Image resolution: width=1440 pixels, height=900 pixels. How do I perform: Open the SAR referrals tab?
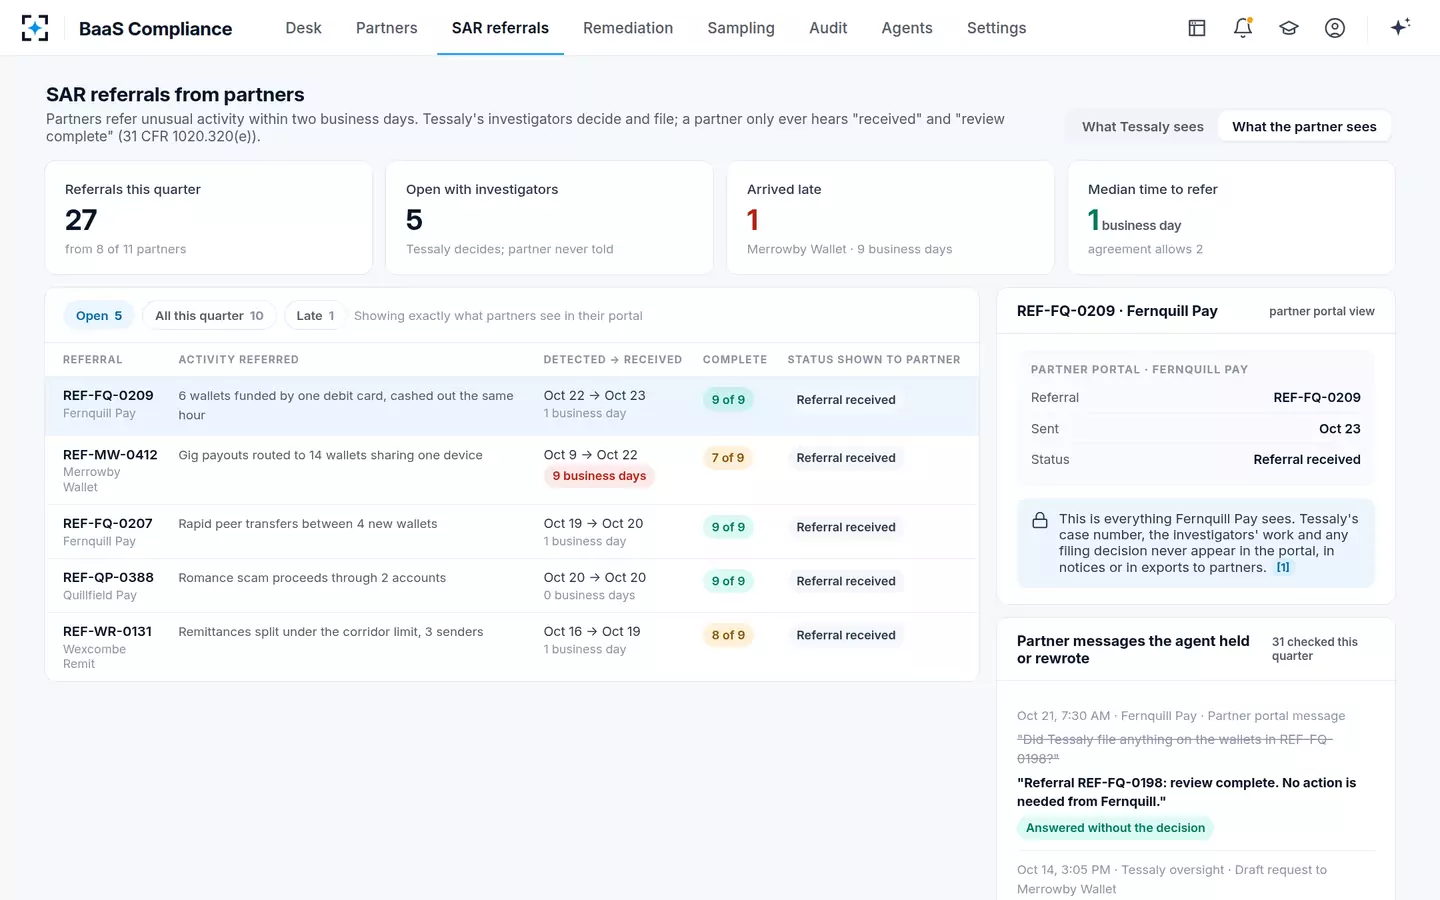pos(500,28)
